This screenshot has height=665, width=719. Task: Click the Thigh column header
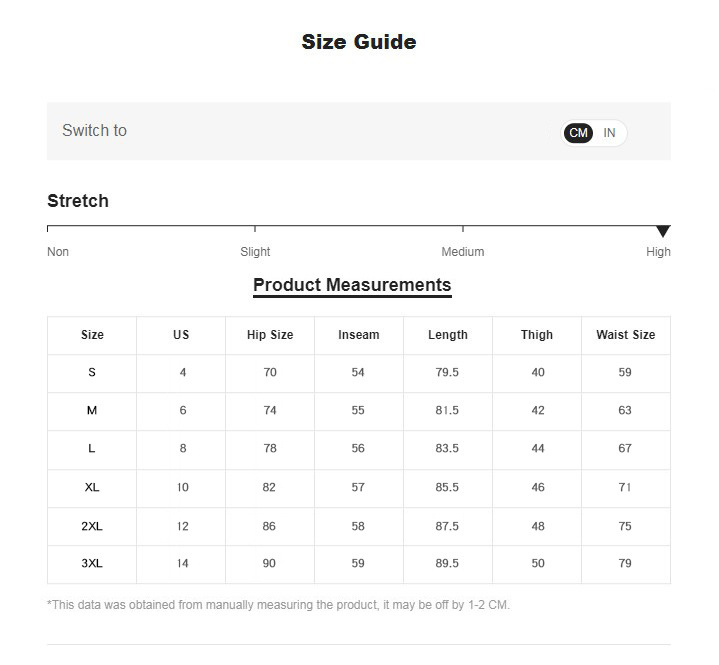point(537,335)
